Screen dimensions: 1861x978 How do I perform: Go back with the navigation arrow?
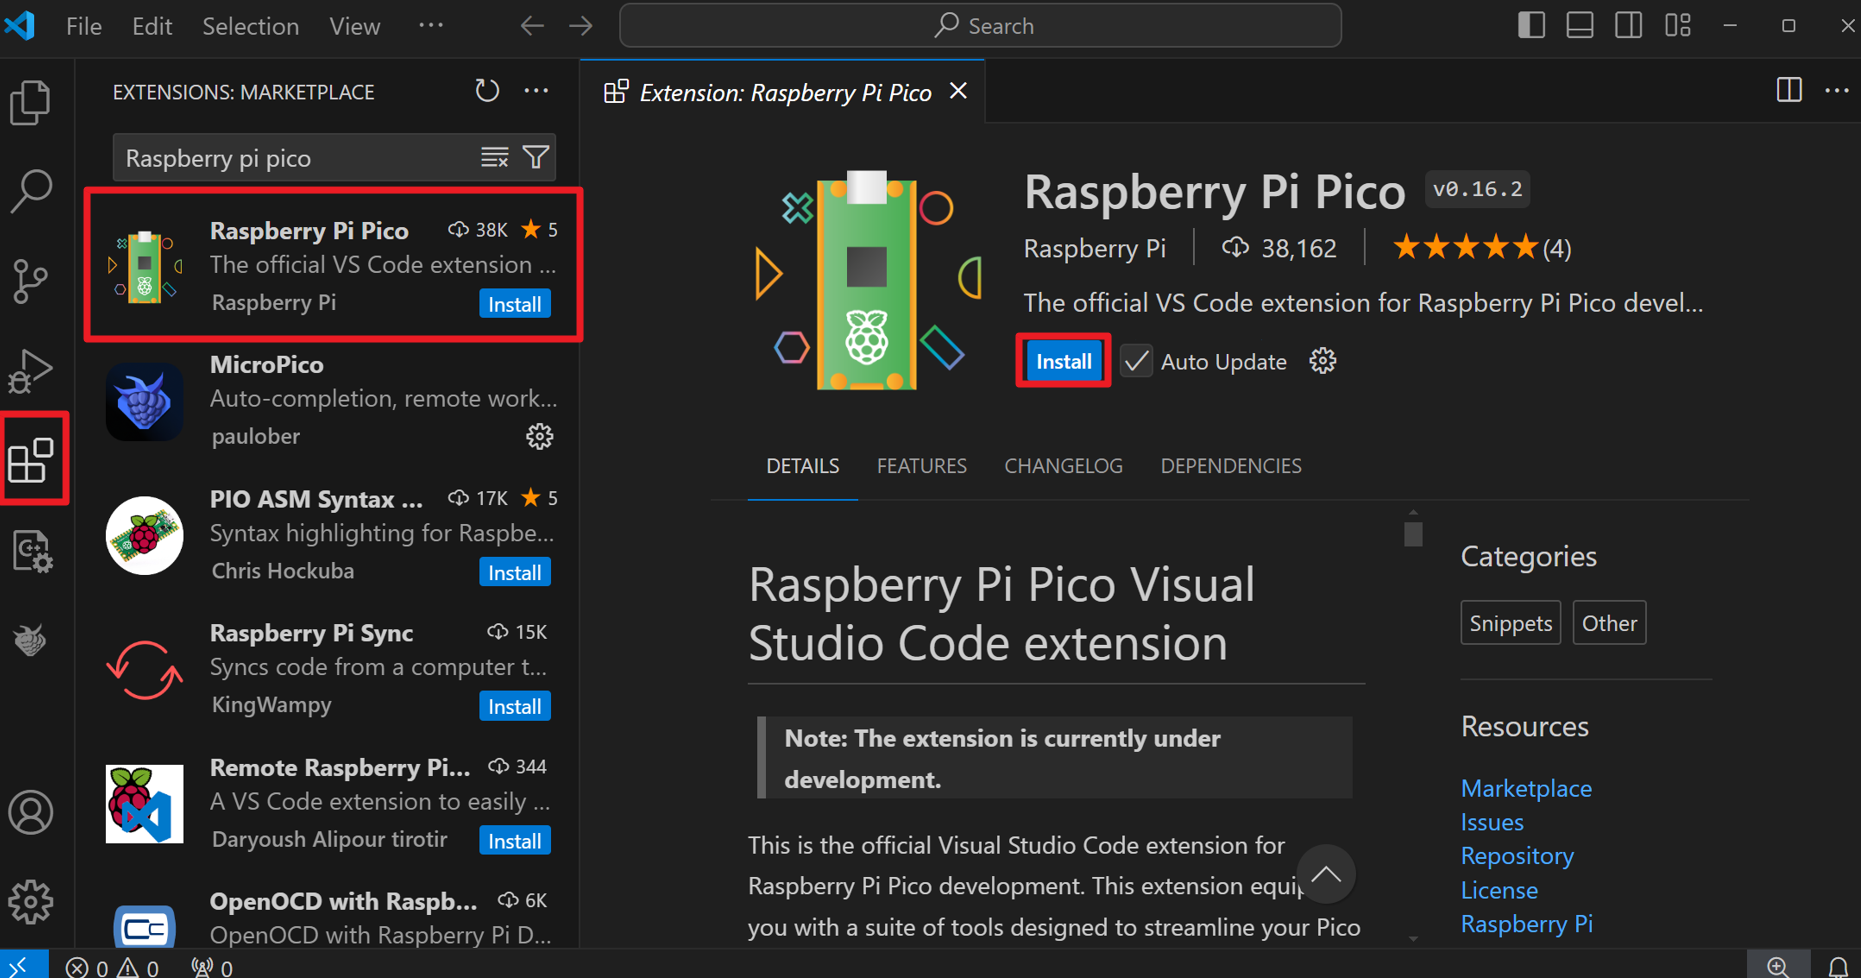532,26
